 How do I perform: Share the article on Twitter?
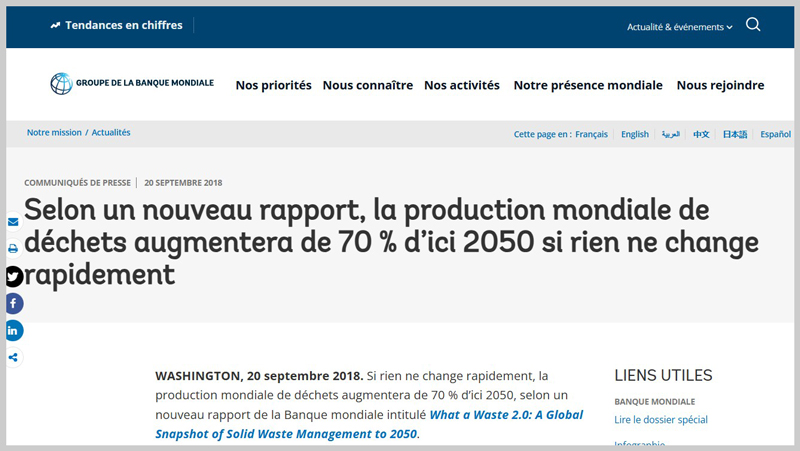coord(14,276)
